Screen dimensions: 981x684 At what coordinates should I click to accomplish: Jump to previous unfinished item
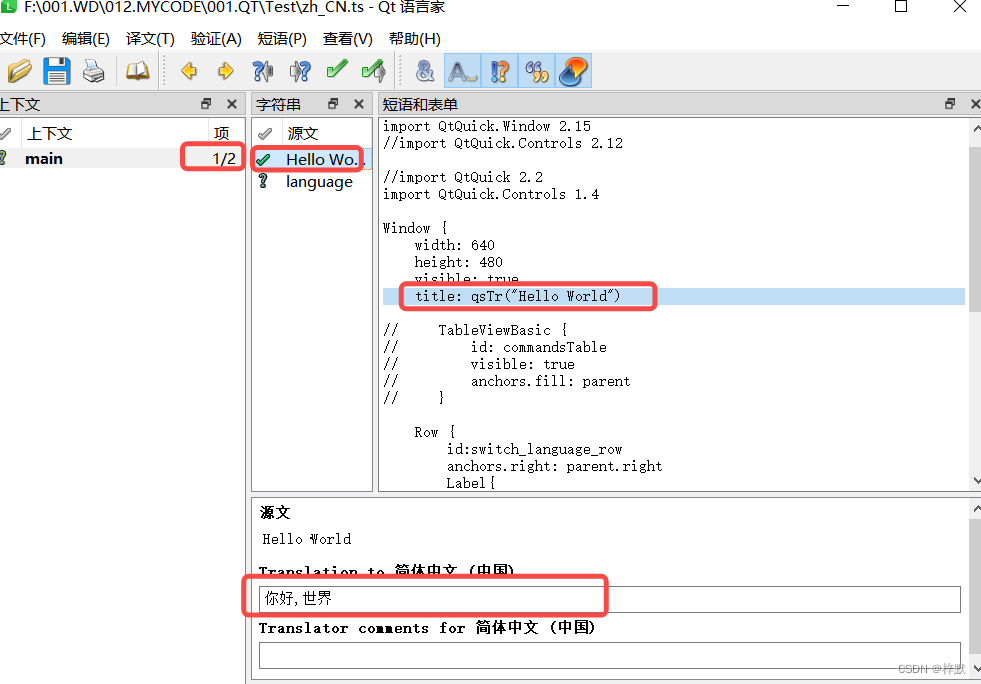(263, 71)
